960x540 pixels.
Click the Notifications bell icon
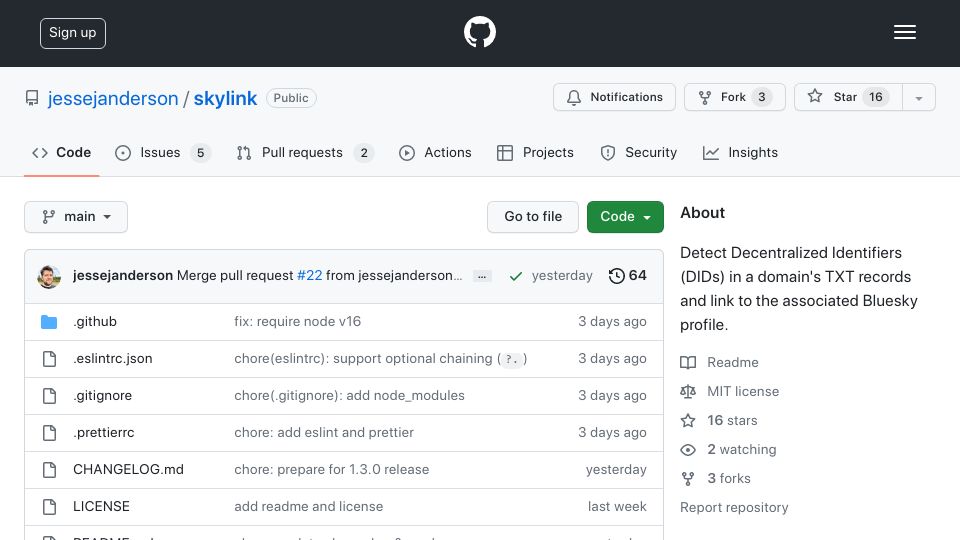pyautogui.click(x=574, y=97)
